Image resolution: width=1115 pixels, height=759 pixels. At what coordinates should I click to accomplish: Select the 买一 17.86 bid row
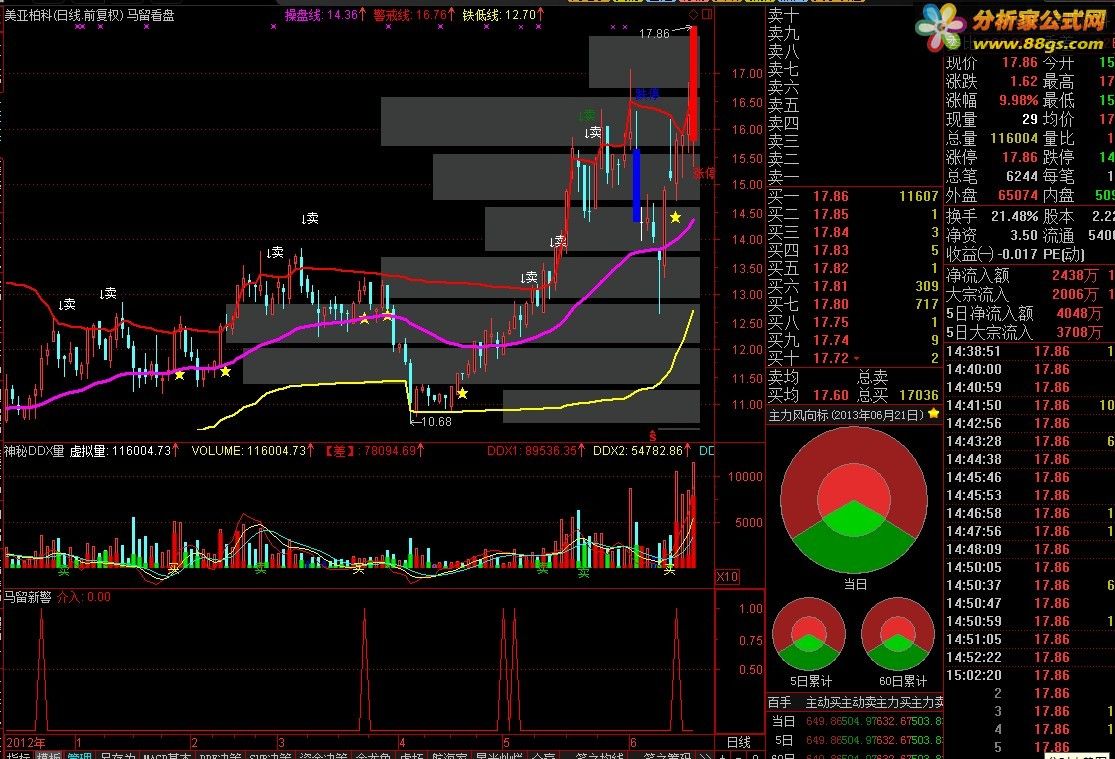click(x=854, y=196)
